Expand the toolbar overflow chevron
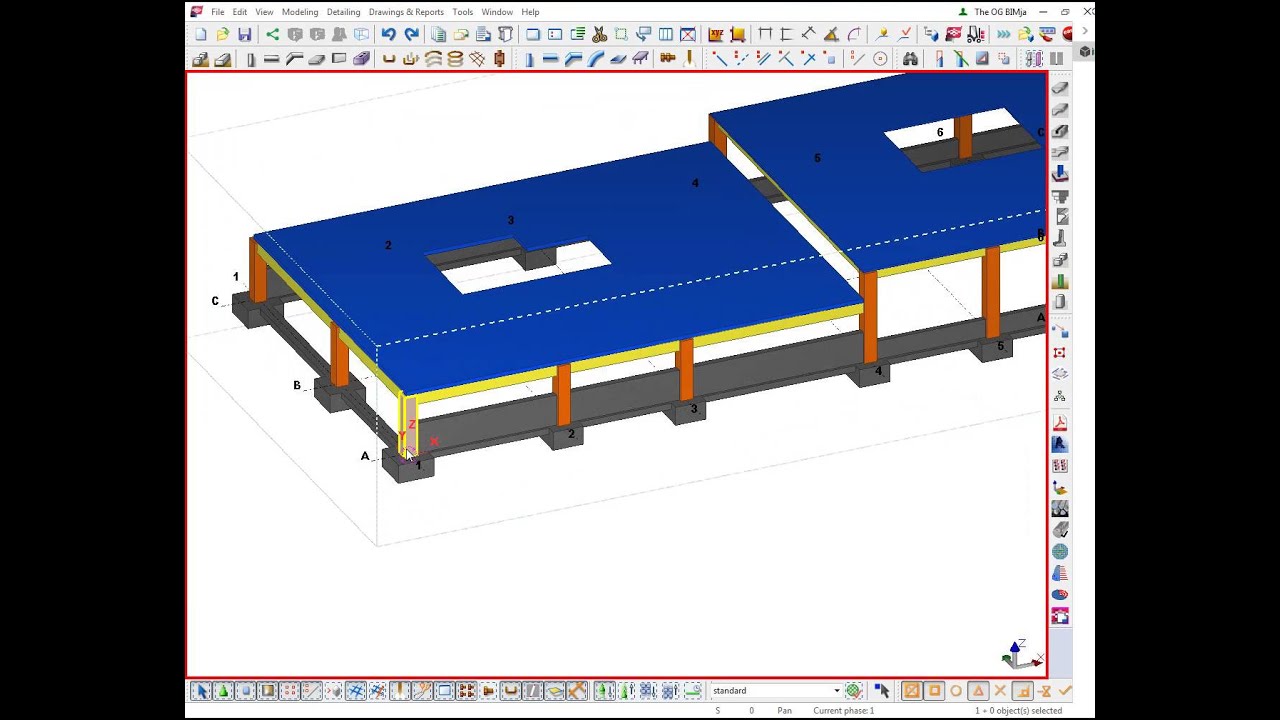1280x720 pixels. 1084,31
